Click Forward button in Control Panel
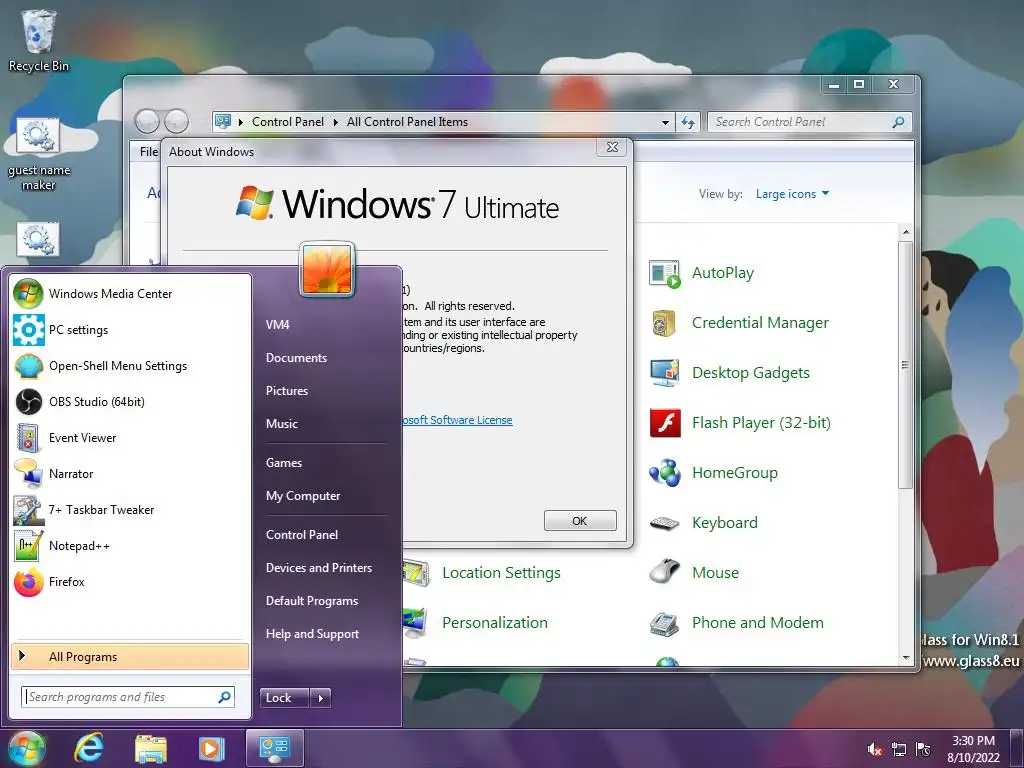This screenshot has height=768, width=1024. point(176,121)
